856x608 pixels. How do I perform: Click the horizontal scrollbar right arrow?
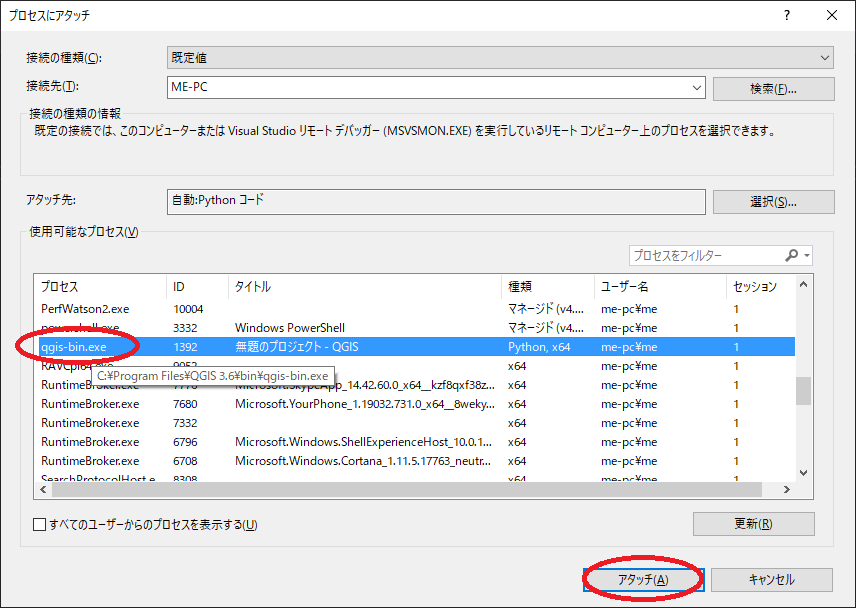(786, 489)
